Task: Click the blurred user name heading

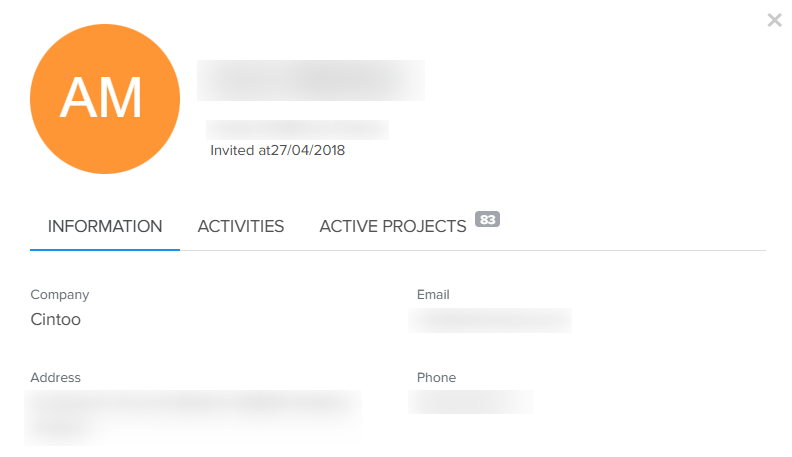Action: (311, 80)
